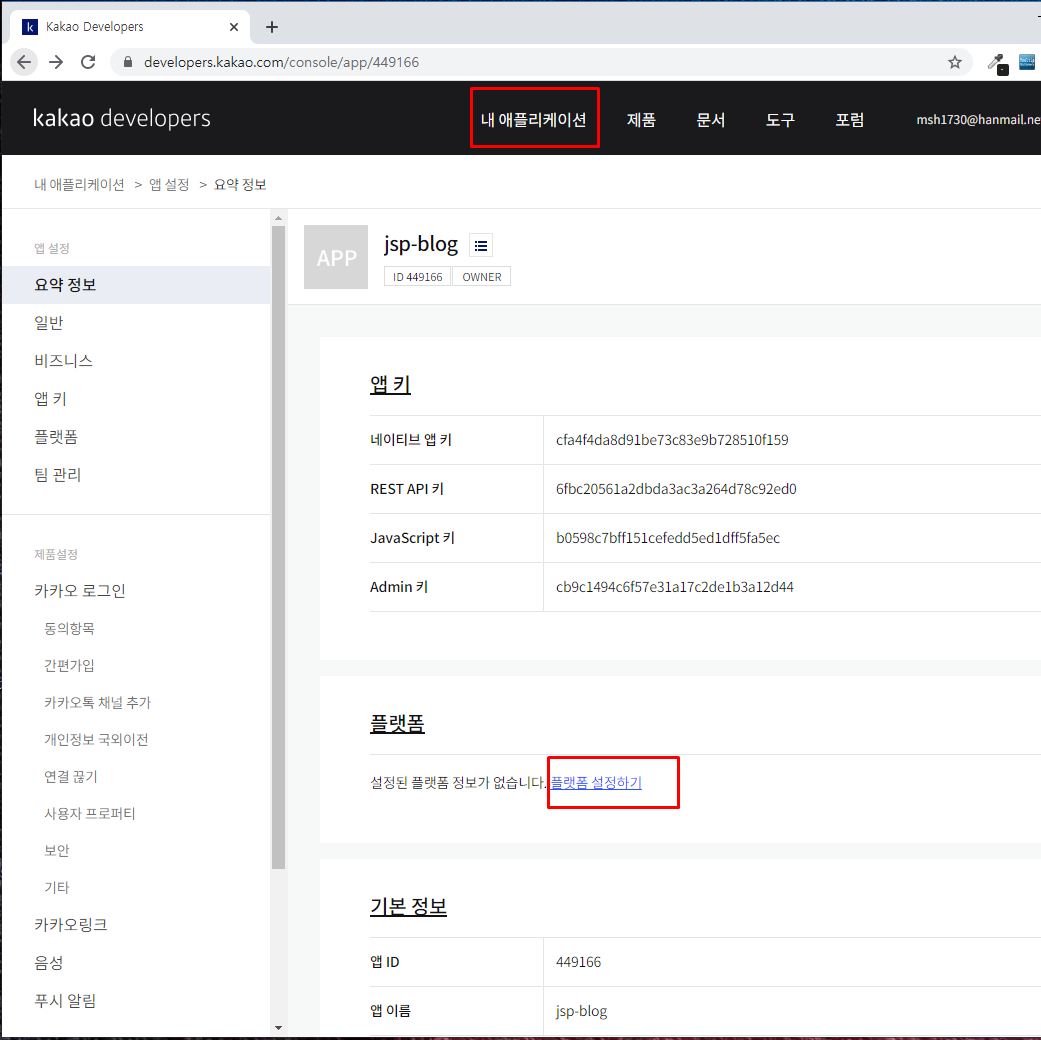
Task: Click the Admin key value cb9c1494…
Action: [x=675, y=588]
